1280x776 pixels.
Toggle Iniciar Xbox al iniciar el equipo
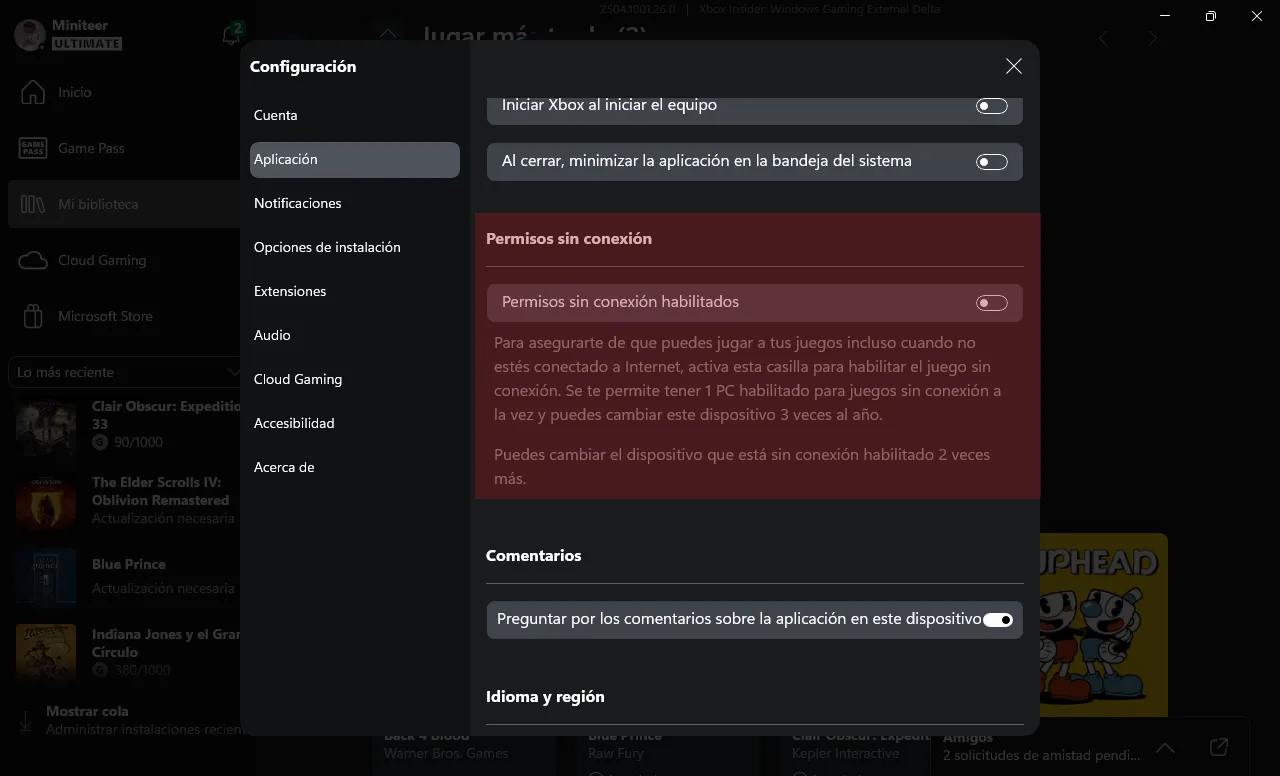pos(992,105)
